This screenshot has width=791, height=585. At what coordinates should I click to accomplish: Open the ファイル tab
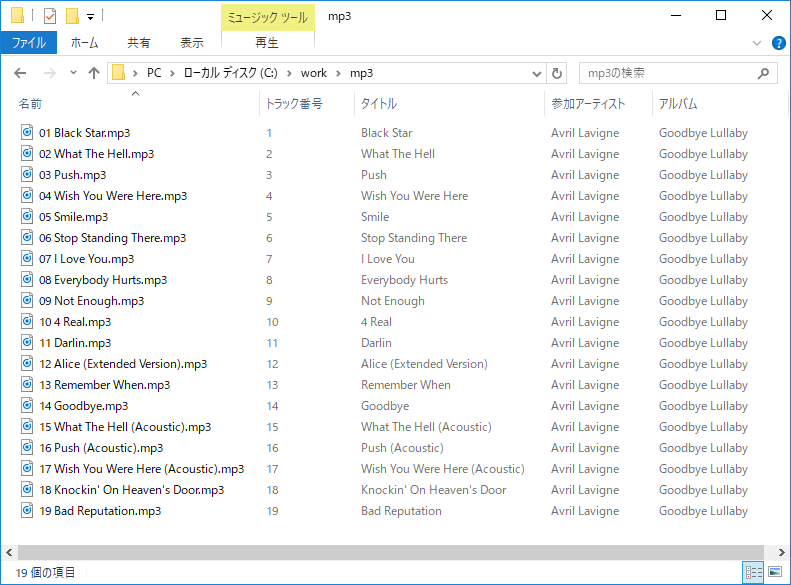pos(29,42)
